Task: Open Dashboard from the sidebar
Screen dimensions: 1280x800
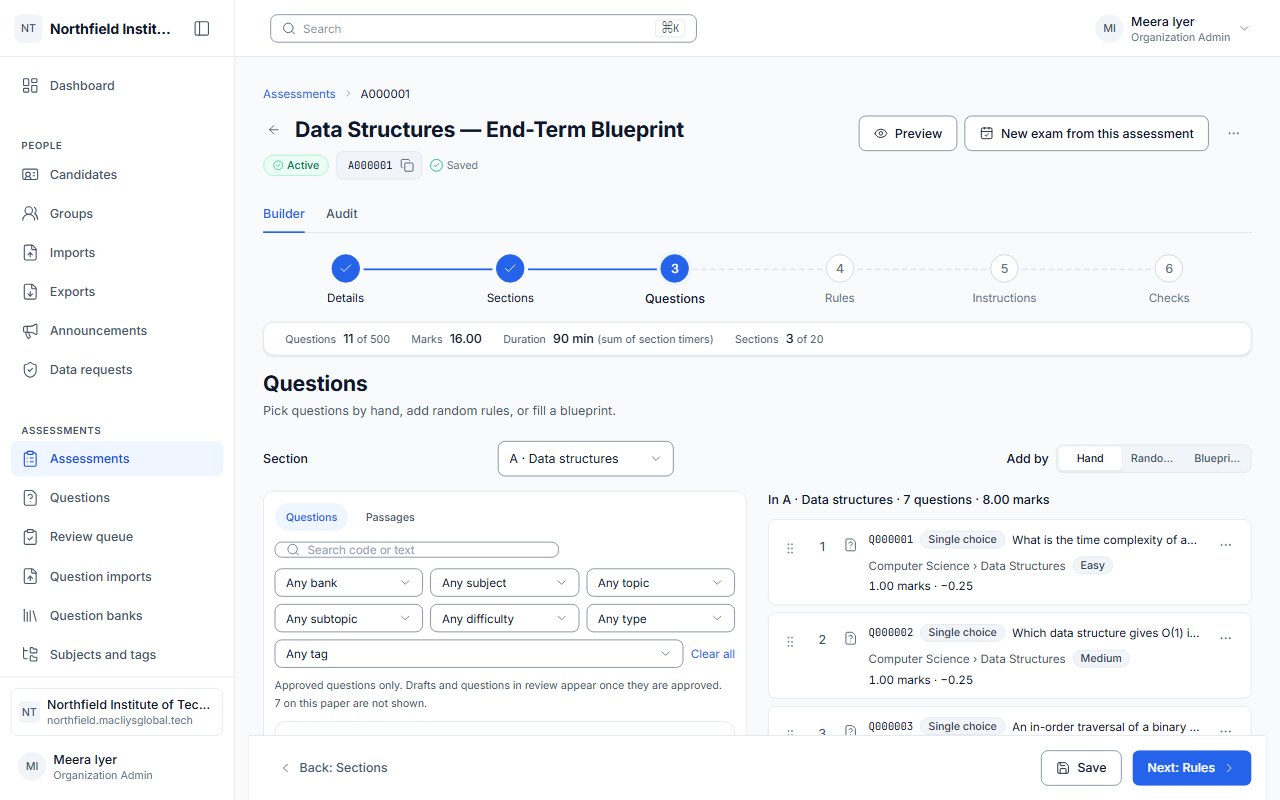Action: tap(117, 86)
